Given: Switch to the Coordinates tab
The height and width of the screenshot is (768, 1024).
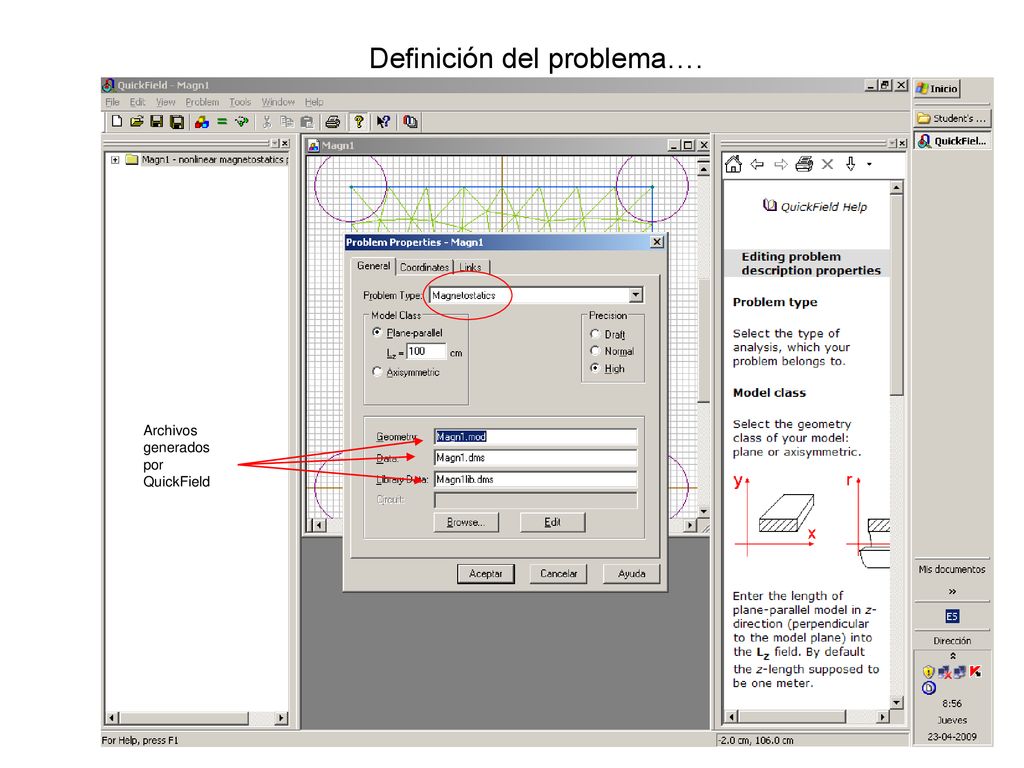Looking at the screenshot, I should tap(424, 267).
